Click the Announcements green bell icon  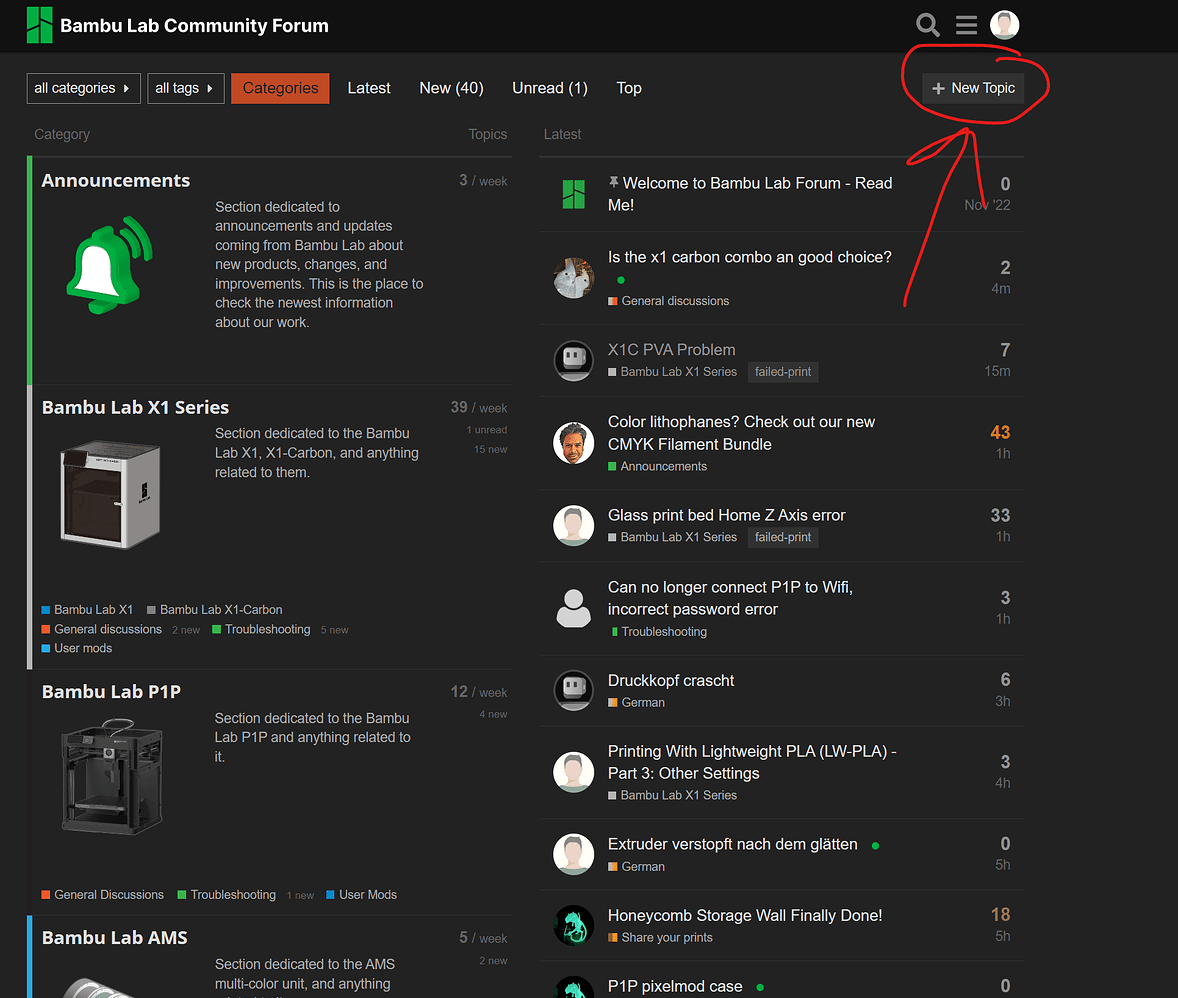pos(110,265)
